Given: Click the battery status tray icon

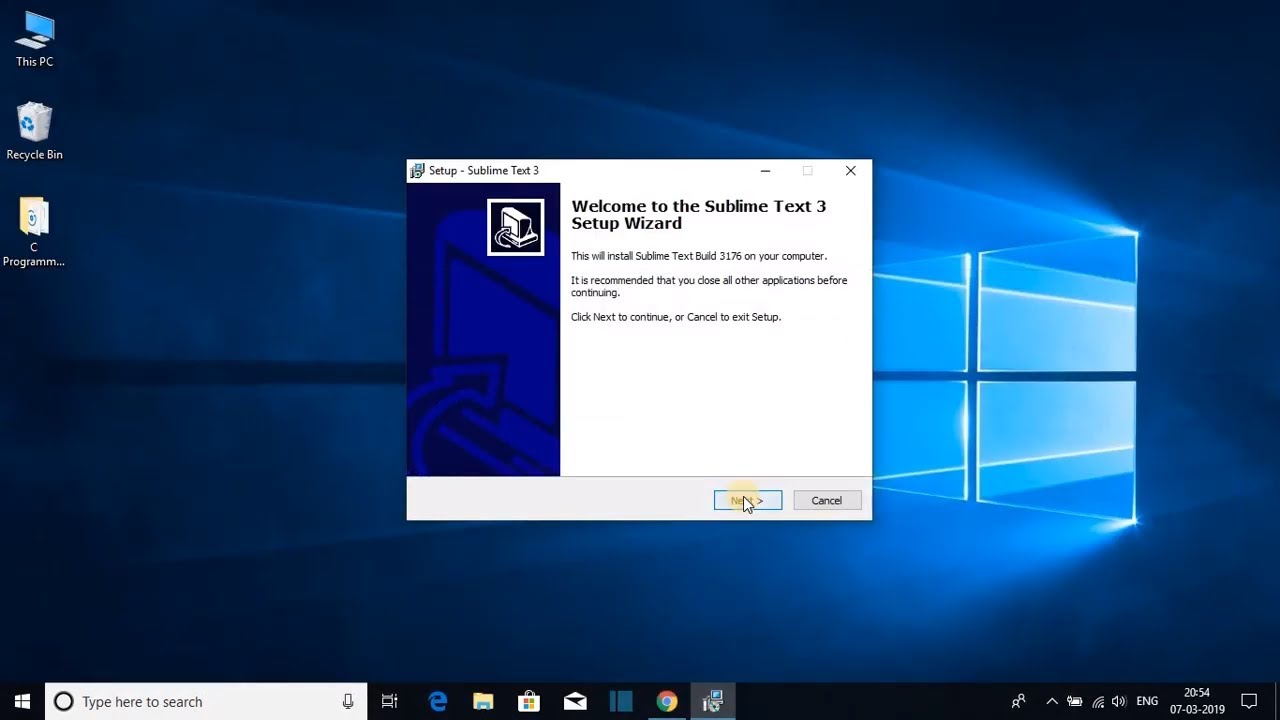Looking at the screenshot, I should 1075,702.
